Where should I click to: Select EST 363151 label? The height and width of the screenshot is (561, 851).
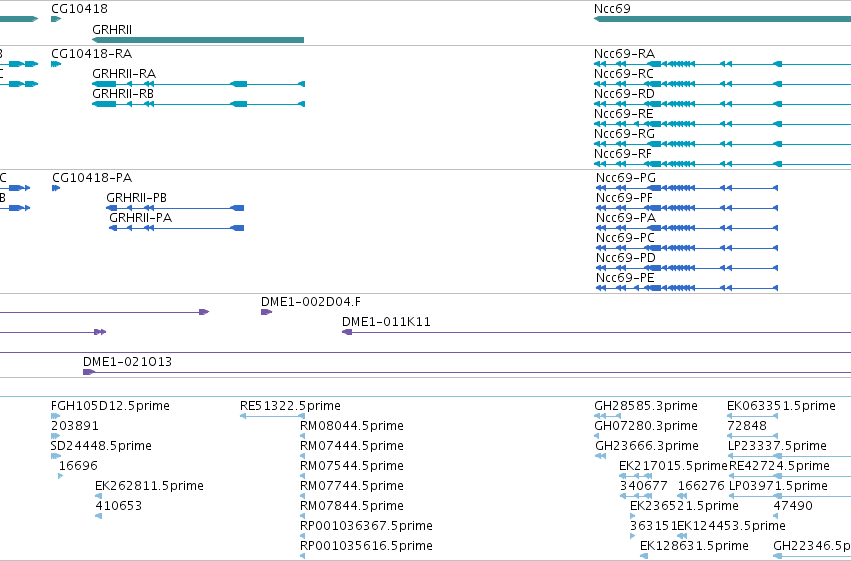click(x=653, y=526)
